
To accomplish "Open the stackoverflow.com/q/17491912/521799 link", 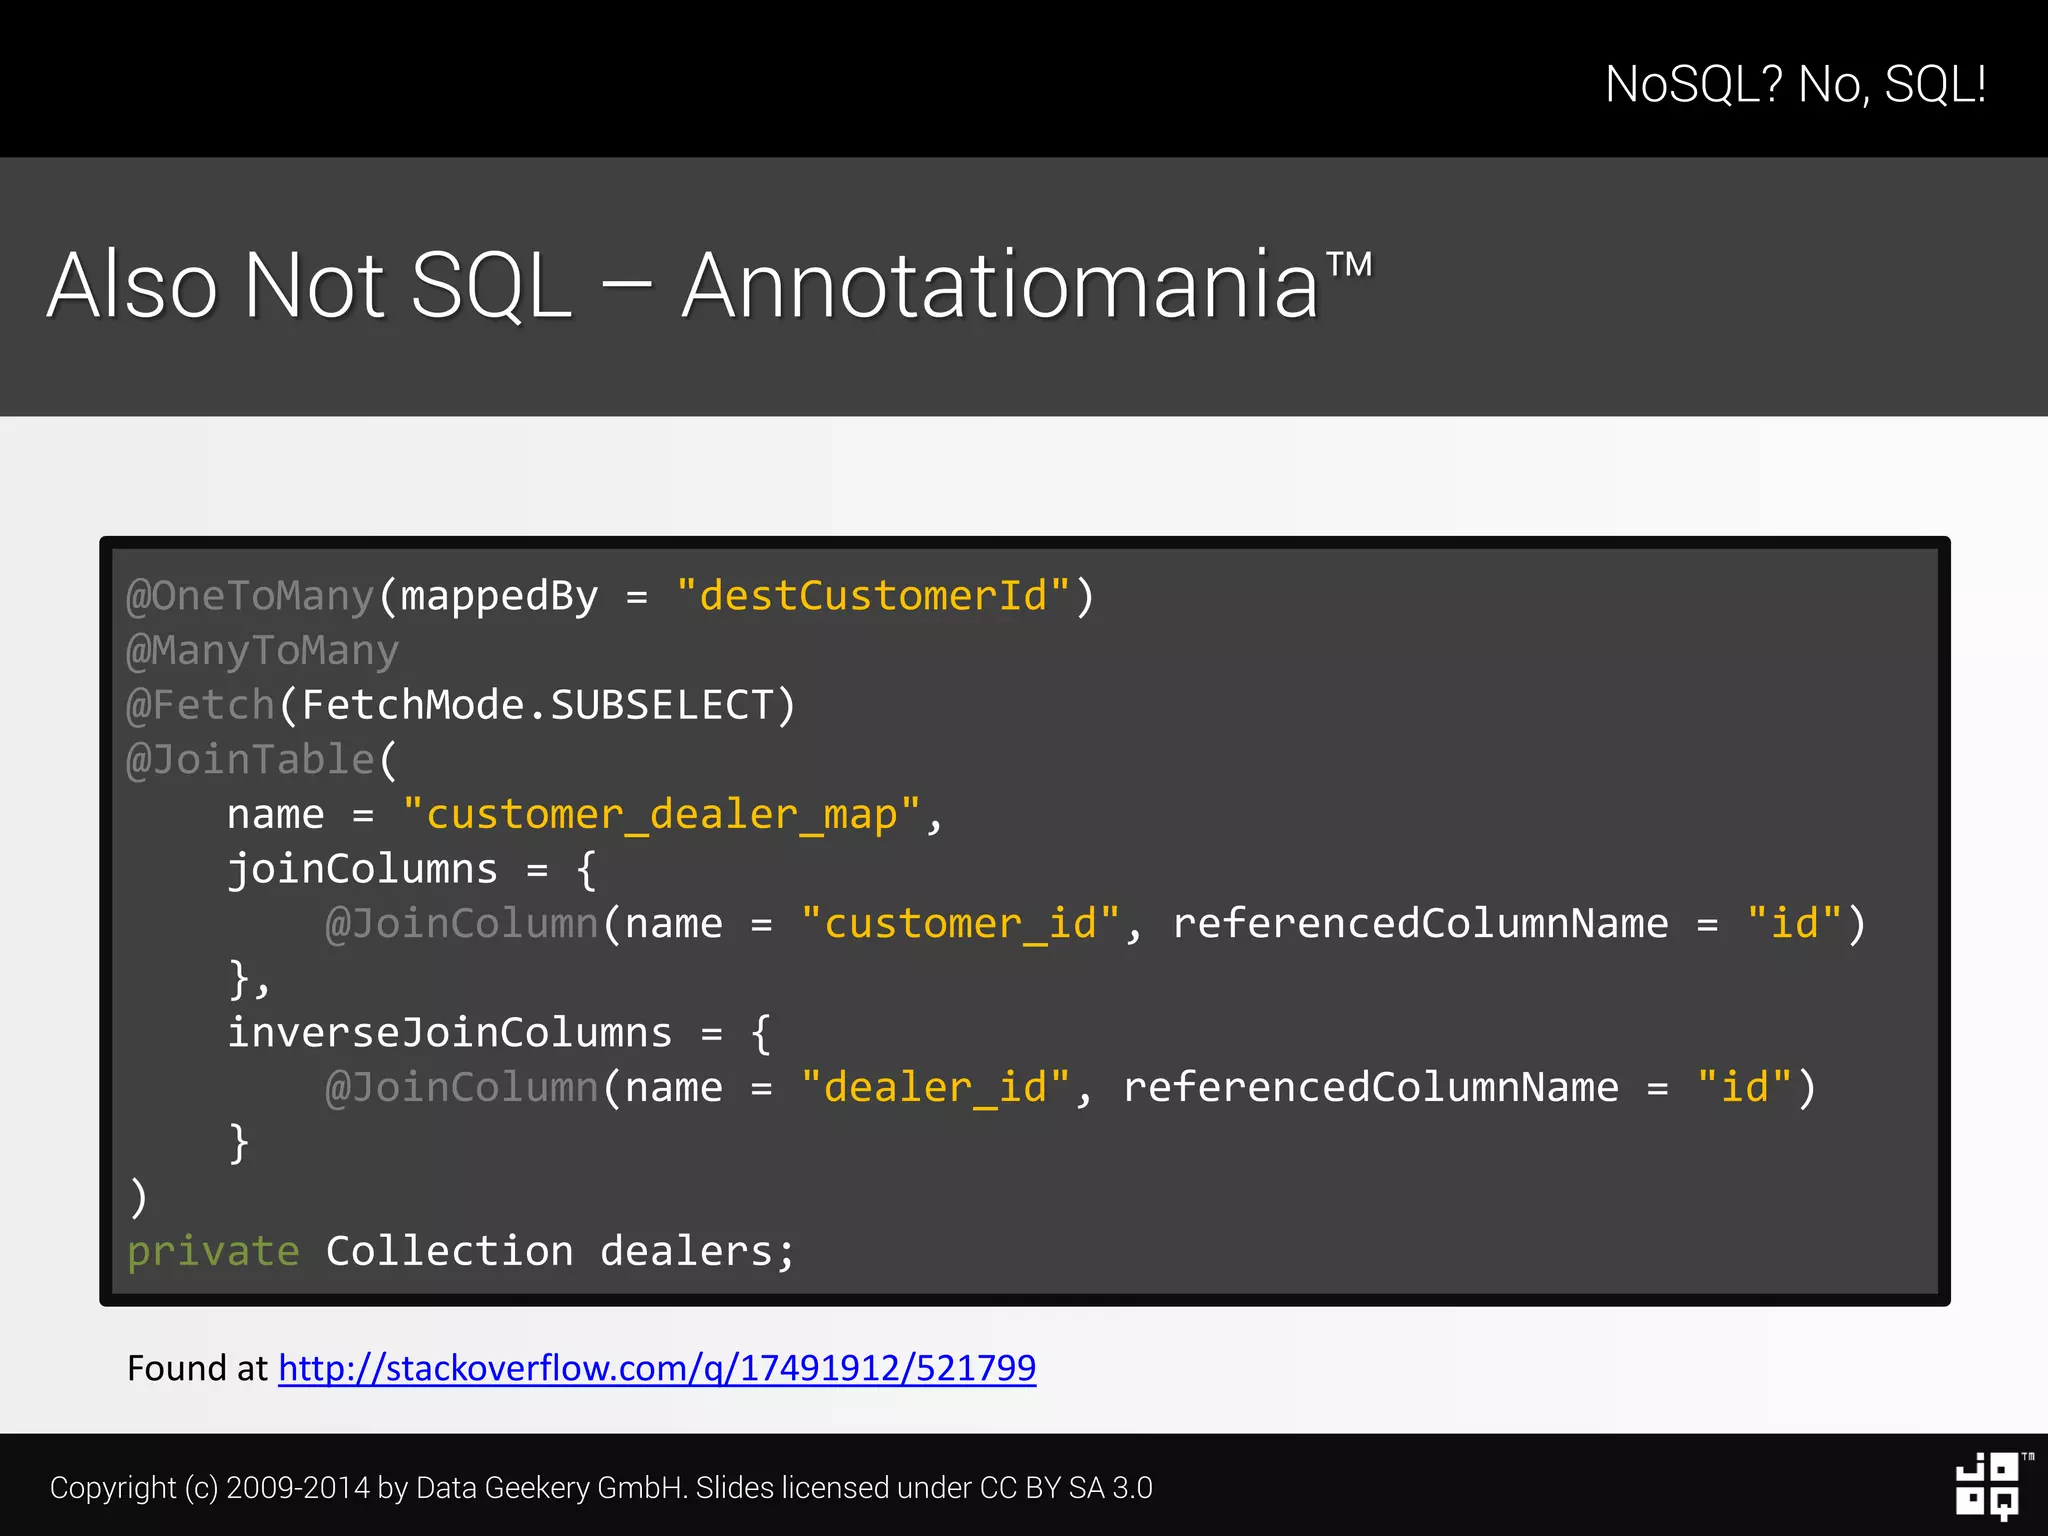I will click(x=657, y=1368).
